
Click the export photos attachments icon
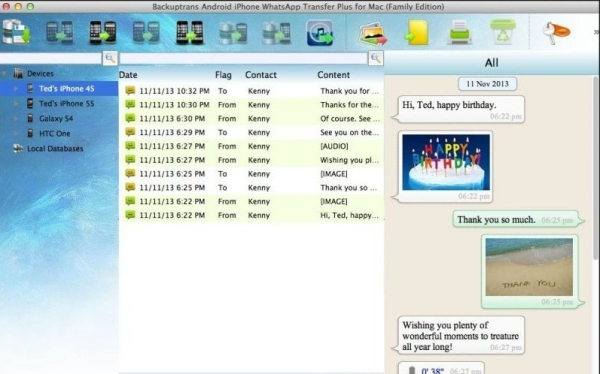tap(373, 34)
